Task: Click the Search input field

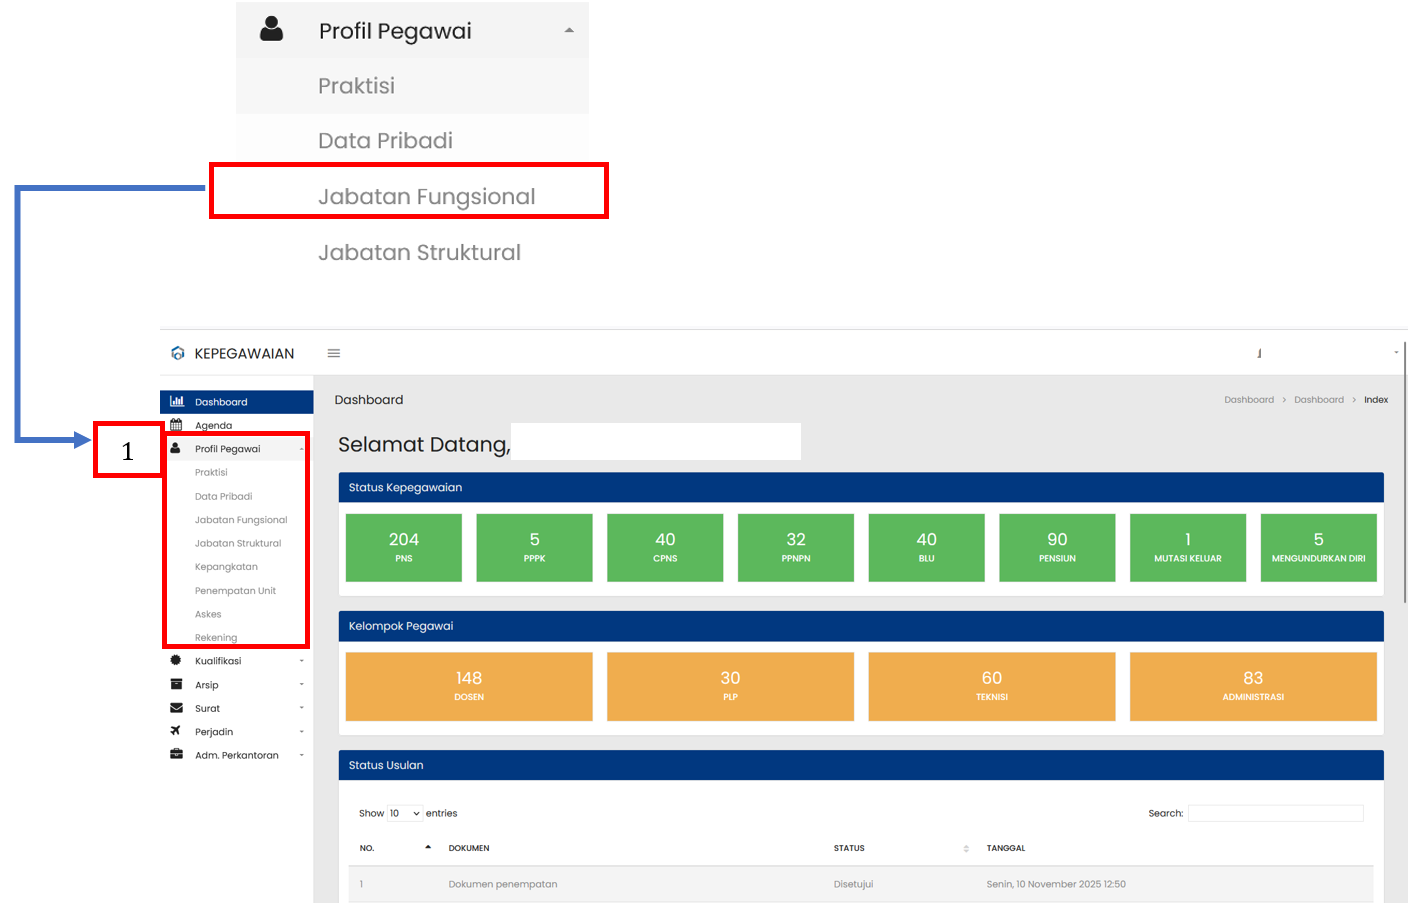Action: (x=1275, y=814)
